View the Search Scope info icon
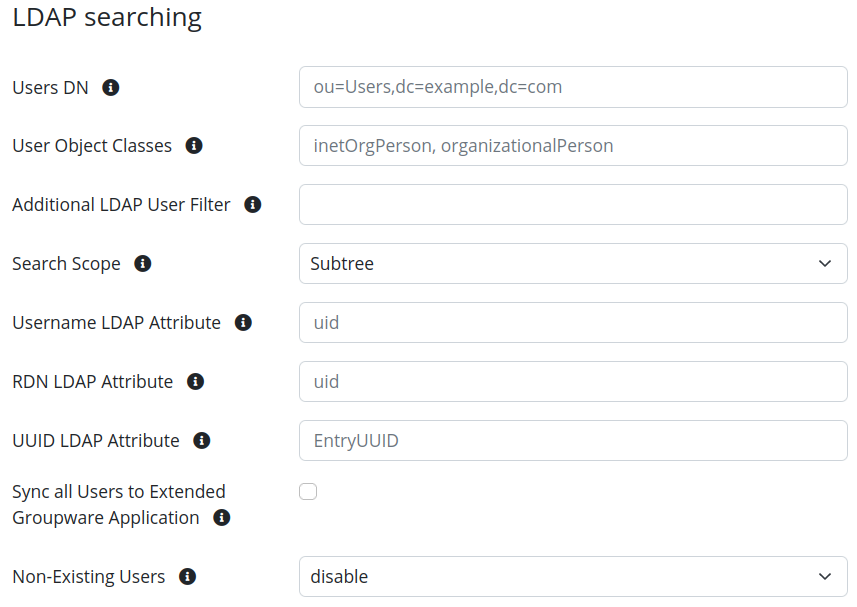 tap(143, 263)
